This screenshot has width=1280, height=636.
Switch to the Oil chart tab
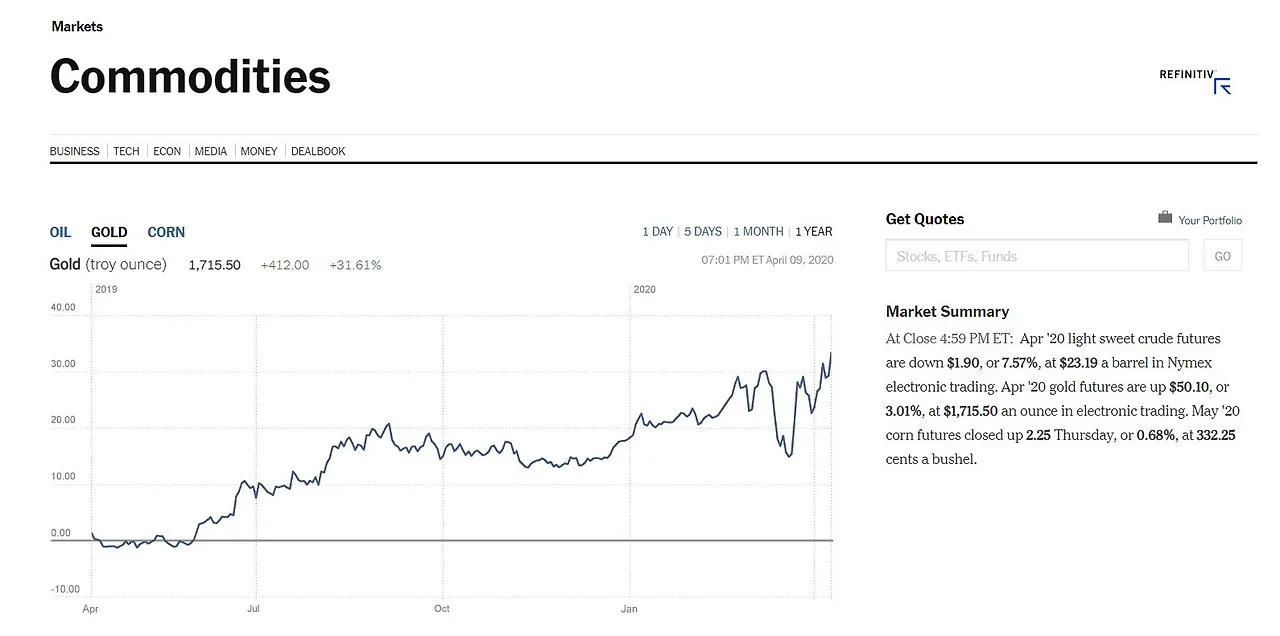point(60,232)
